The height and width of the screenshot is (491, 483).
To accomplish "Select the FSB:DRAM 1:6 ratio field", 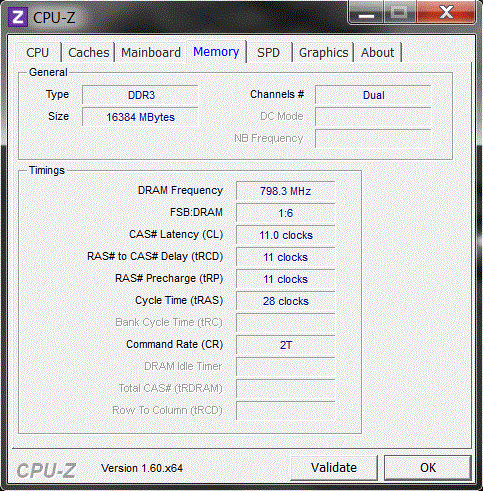I will (x=286, y=213).
